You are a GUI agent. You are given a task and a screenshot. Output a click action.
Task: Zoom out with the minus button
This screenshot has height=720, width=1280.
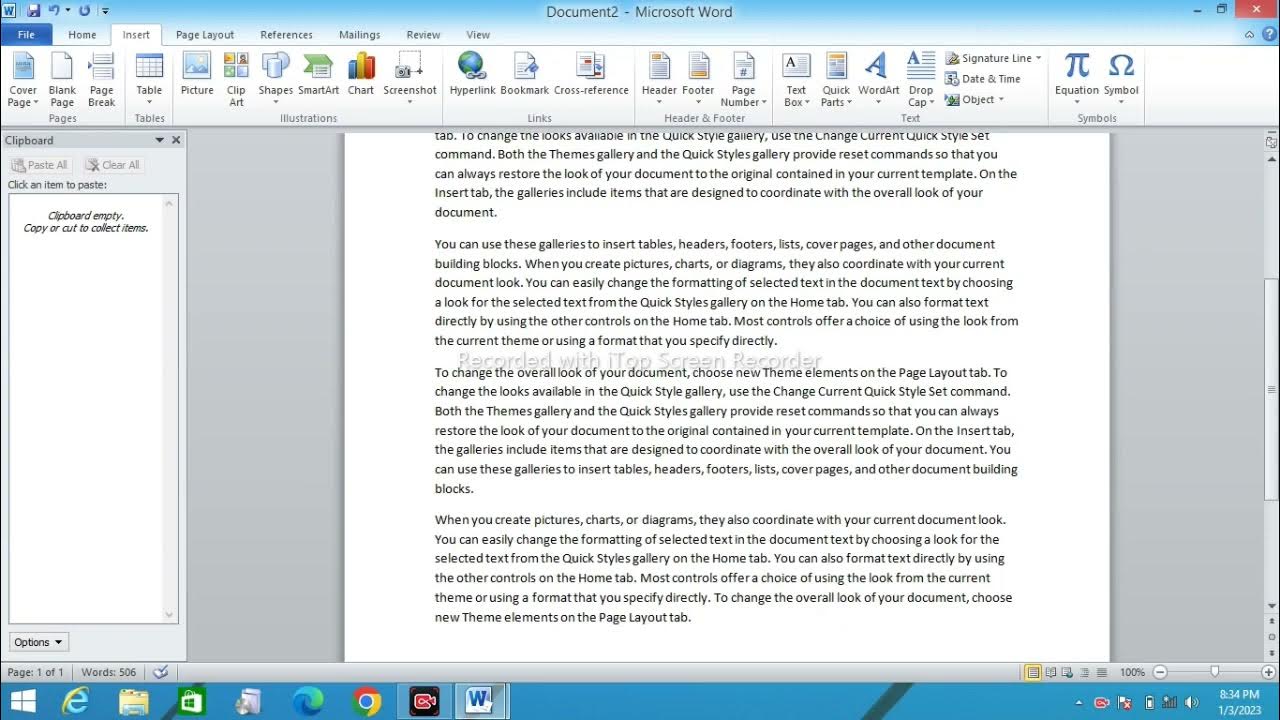click(x=1160, y=672)
